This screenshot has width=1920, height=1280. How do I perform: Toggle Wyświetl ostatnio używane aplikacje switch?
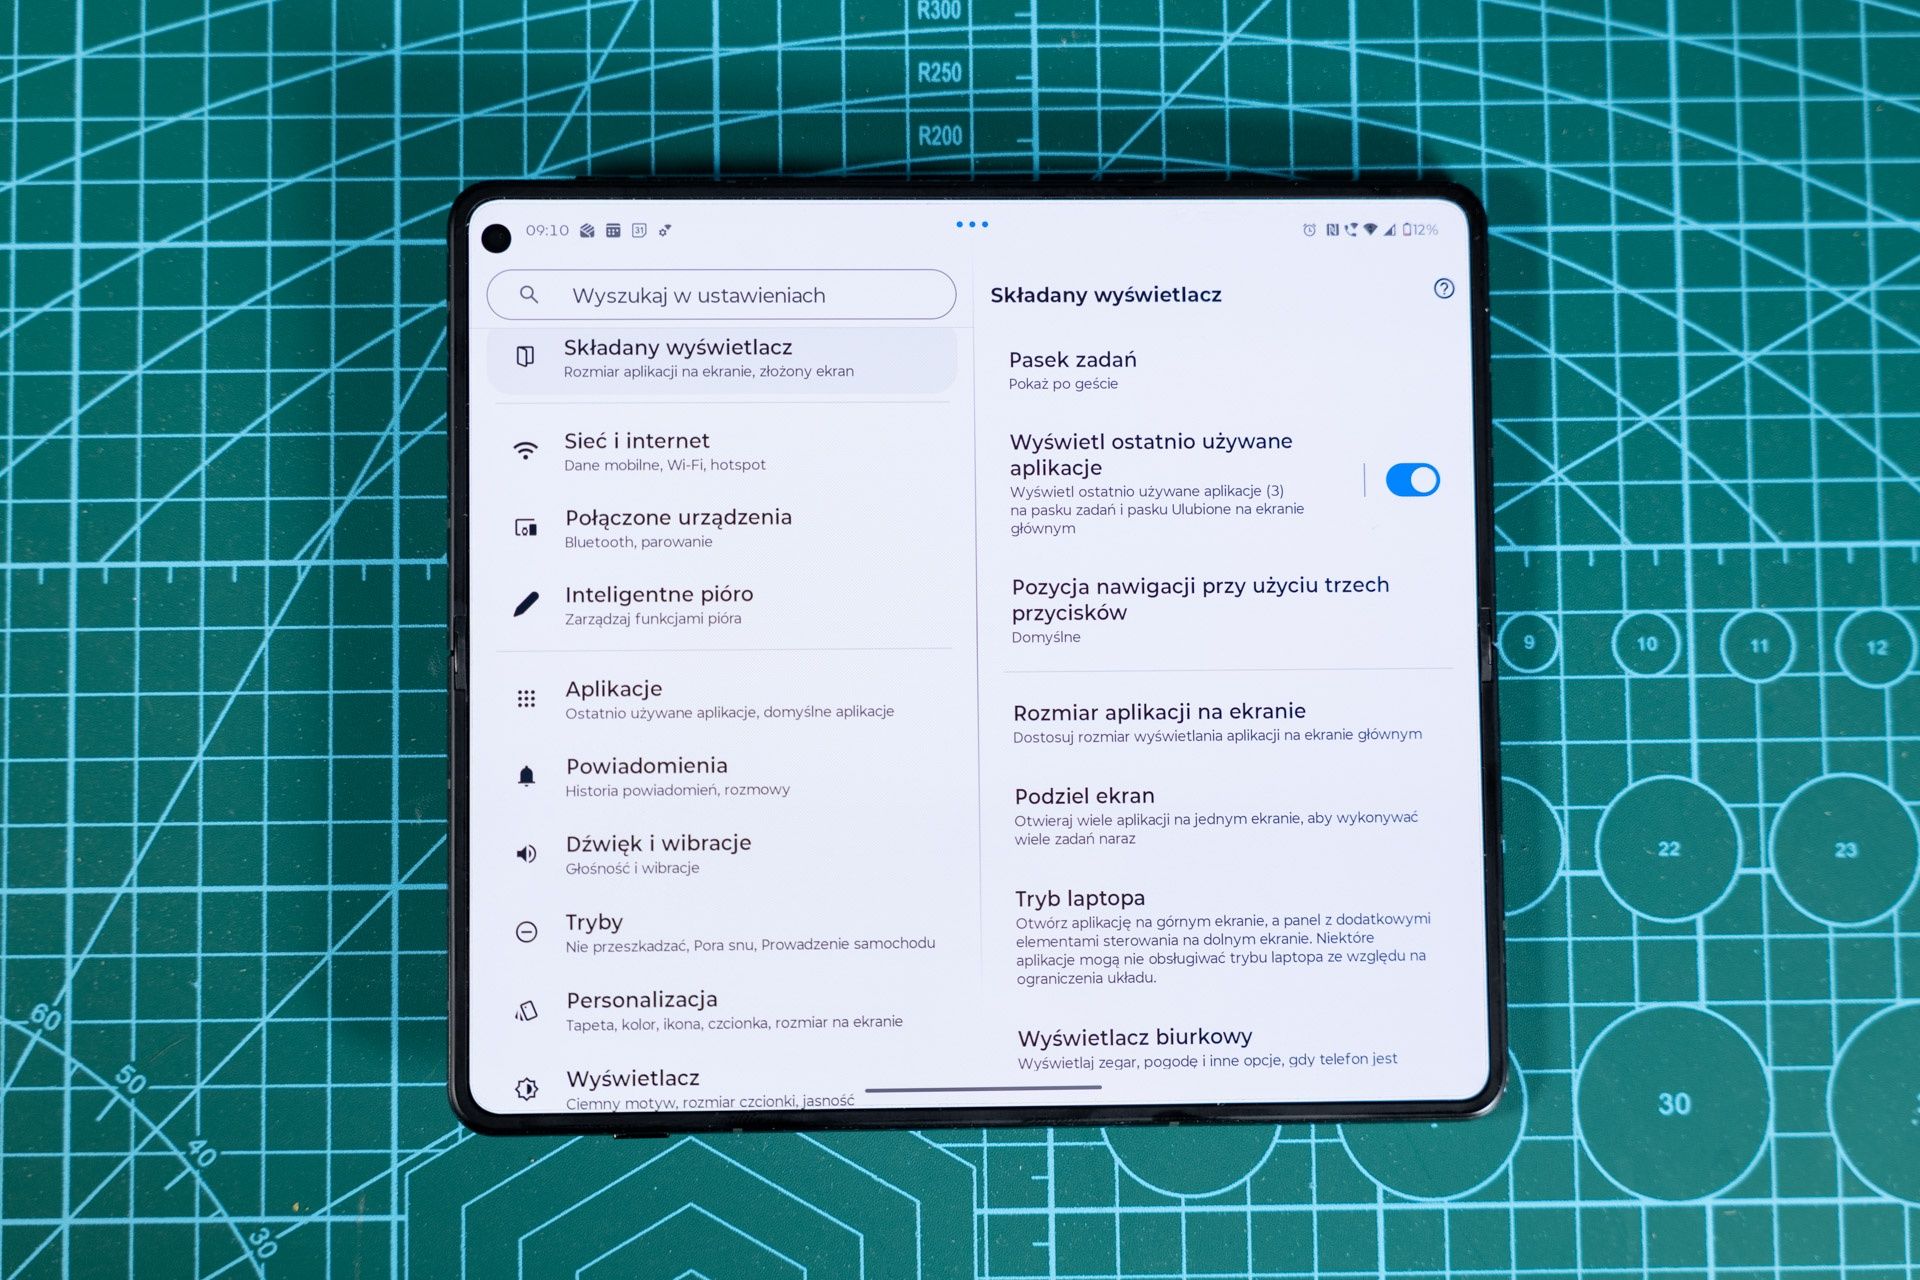[x=1412, y=480]
